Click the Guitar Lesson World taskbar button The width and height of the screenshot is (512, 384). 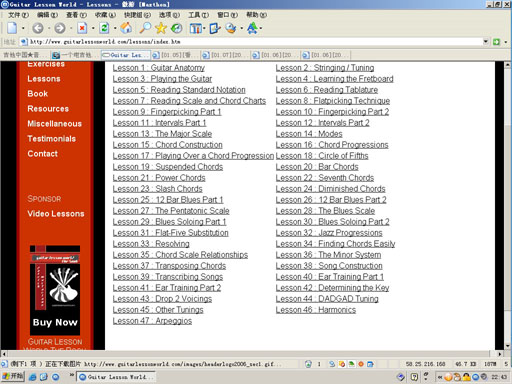[x=116, y=377]
